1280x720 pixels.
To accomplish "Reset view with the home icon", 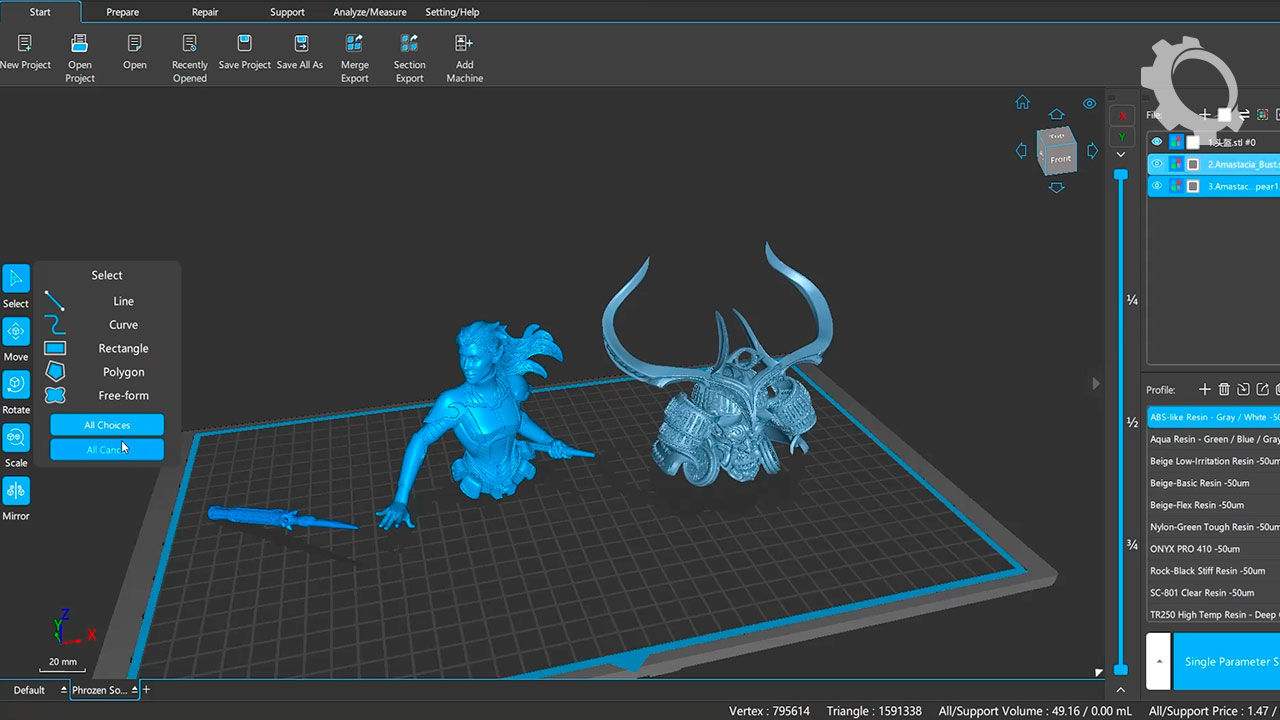I will 1022,103.
